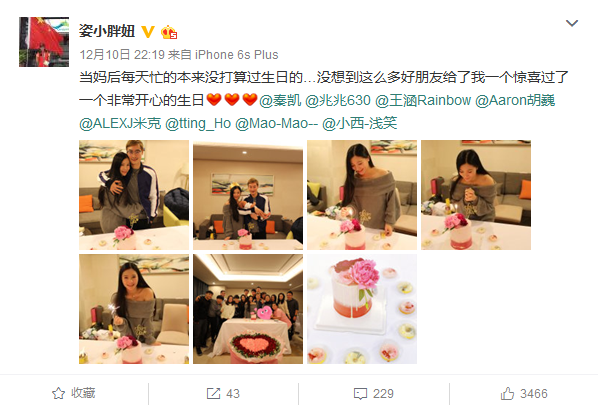Open the 姿小胖妞 profile name
Screen dimensions: 598x409
(107, 31)
